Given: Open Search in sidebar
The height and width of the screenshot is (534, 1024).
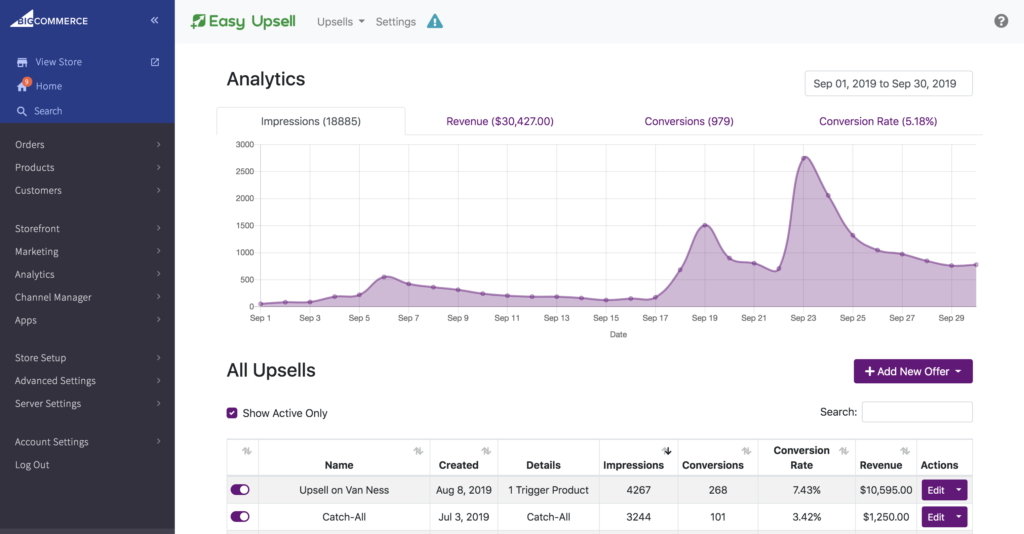Looking at the screenshot, I should pyautogui.click(x=48, y=111).
